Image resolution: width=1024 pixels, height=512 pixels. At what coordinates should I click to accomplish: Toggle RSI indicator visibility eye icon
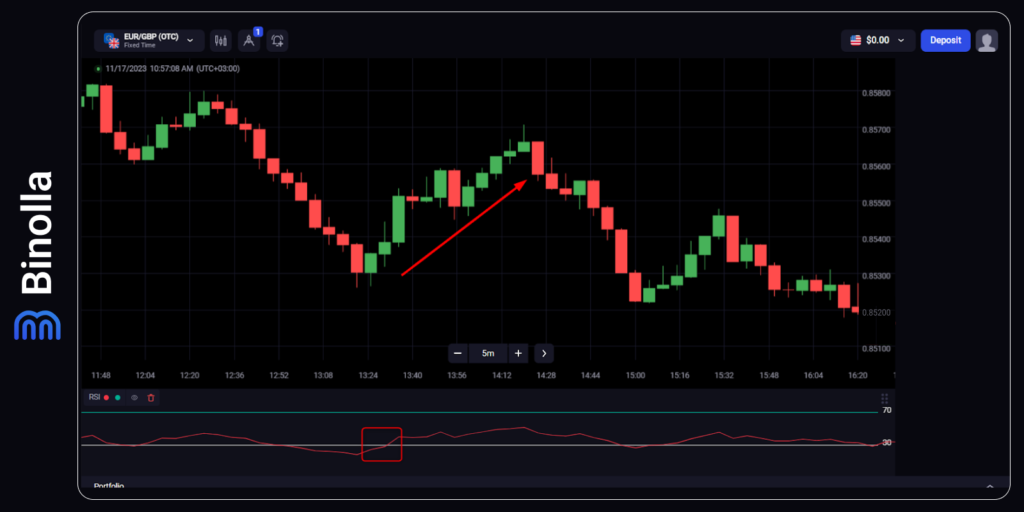tap(134, 397)
